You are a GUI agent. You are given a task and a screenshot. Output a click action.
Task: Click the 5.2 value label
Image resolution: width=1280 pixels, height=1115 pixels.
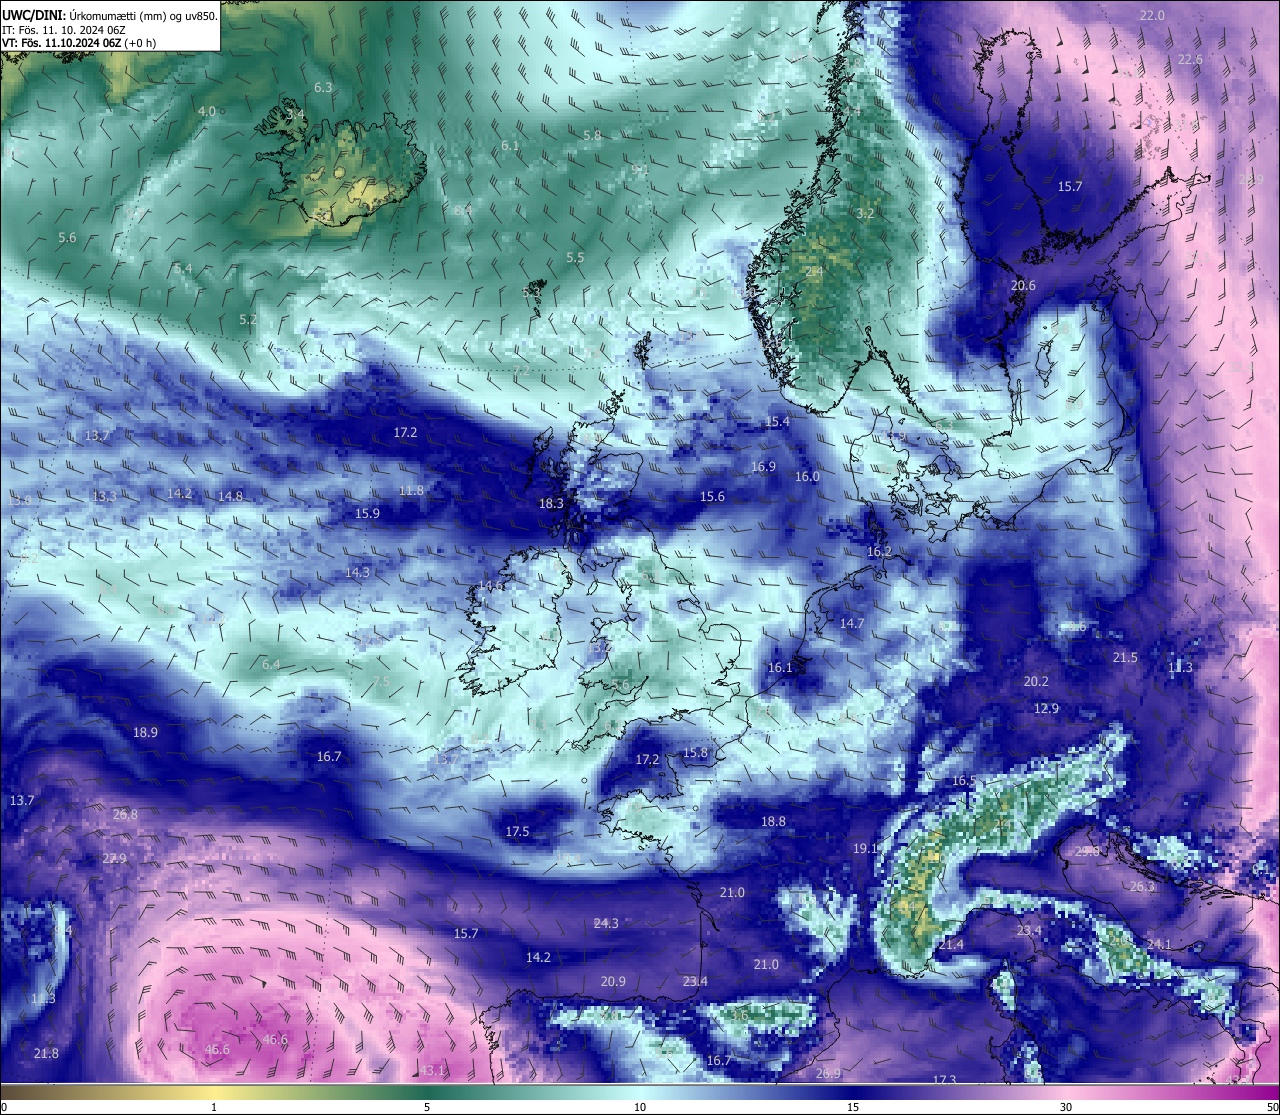pos(248,319)
